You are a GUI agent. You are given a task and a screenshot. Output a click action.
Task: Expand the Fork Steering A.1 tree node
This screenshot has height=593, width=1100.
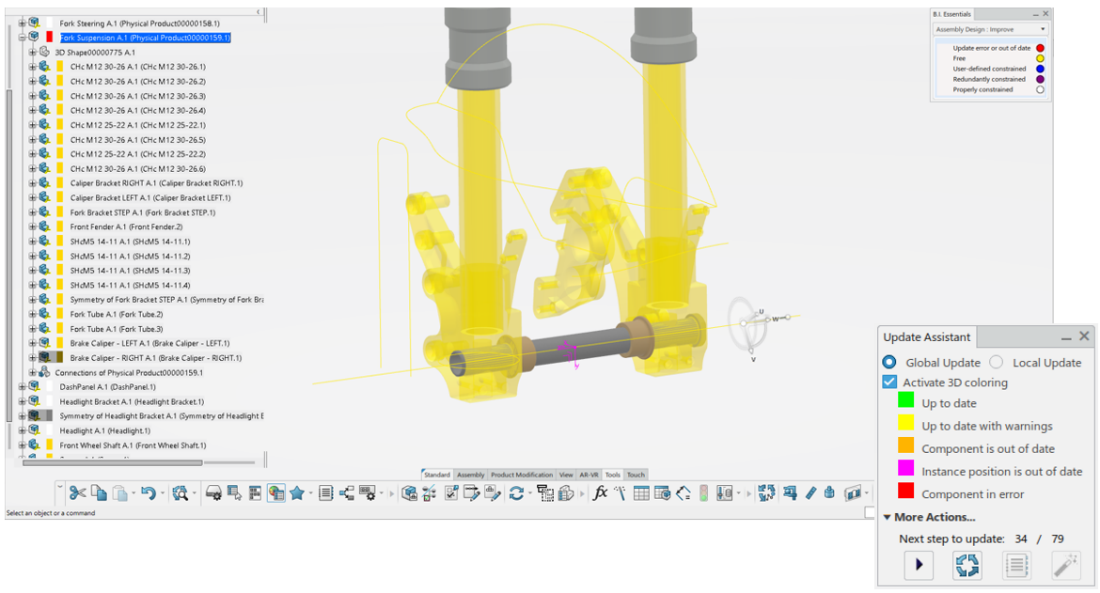(x=23, y=22)
